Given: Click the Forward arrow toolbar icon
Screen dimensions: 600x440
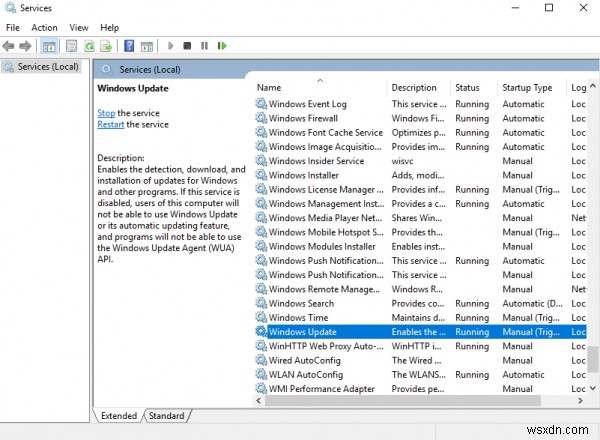Looking at the screenshot, I should (25, 46).
